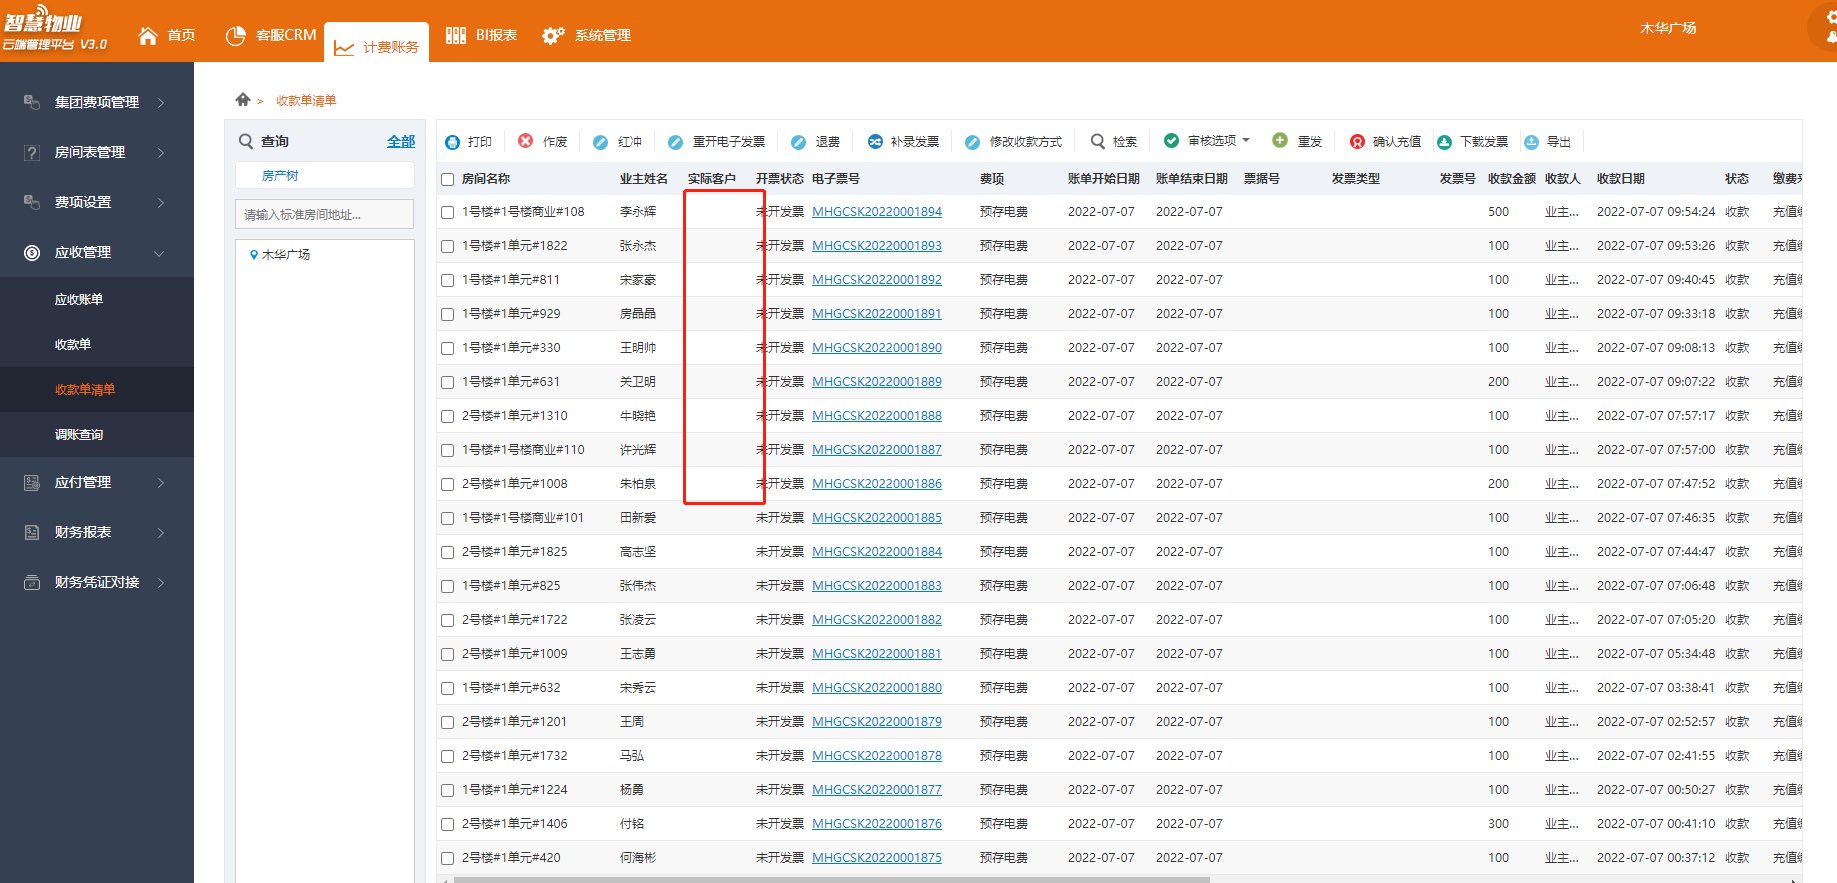Click the void (作废) red X icon
This screenshot has width=1837, height=883.
coord(525,141)
